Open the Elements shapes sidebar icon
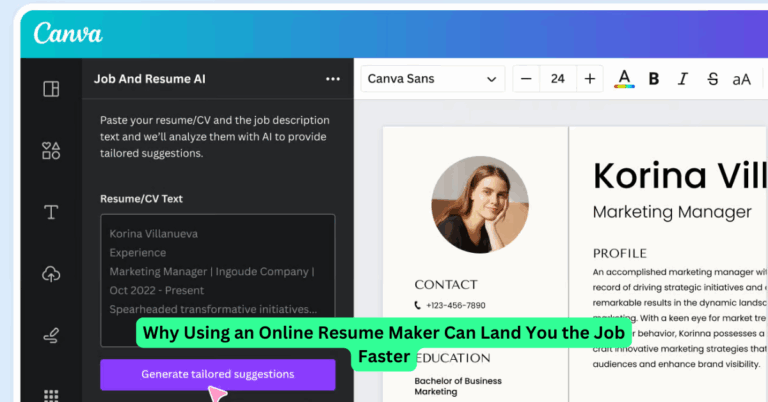 coord(51,150)
